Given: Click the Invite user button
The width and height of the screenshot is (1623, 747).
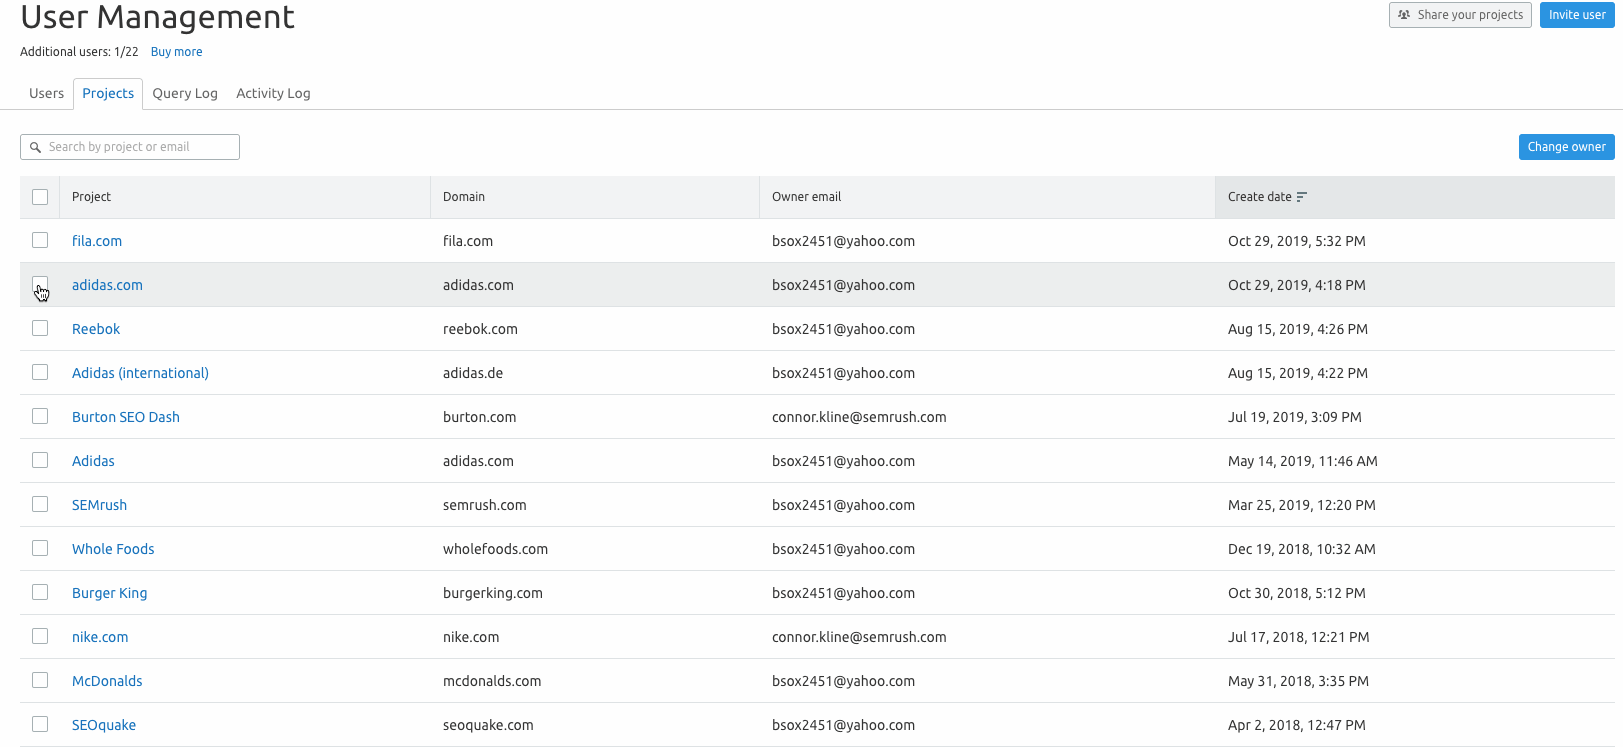Looking at the screenshot, I should [x=1577, y=15].
